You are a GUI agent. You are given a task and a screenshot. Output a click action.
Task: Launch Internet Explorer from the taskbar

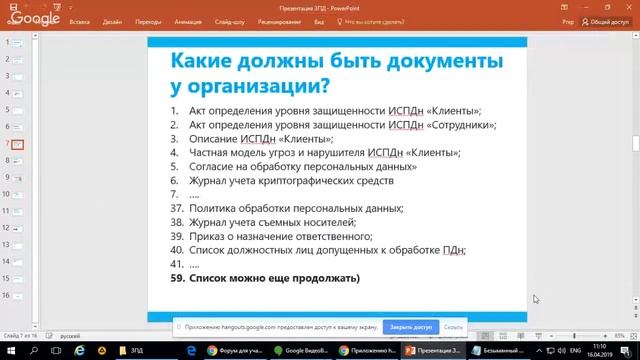(79, 351)
